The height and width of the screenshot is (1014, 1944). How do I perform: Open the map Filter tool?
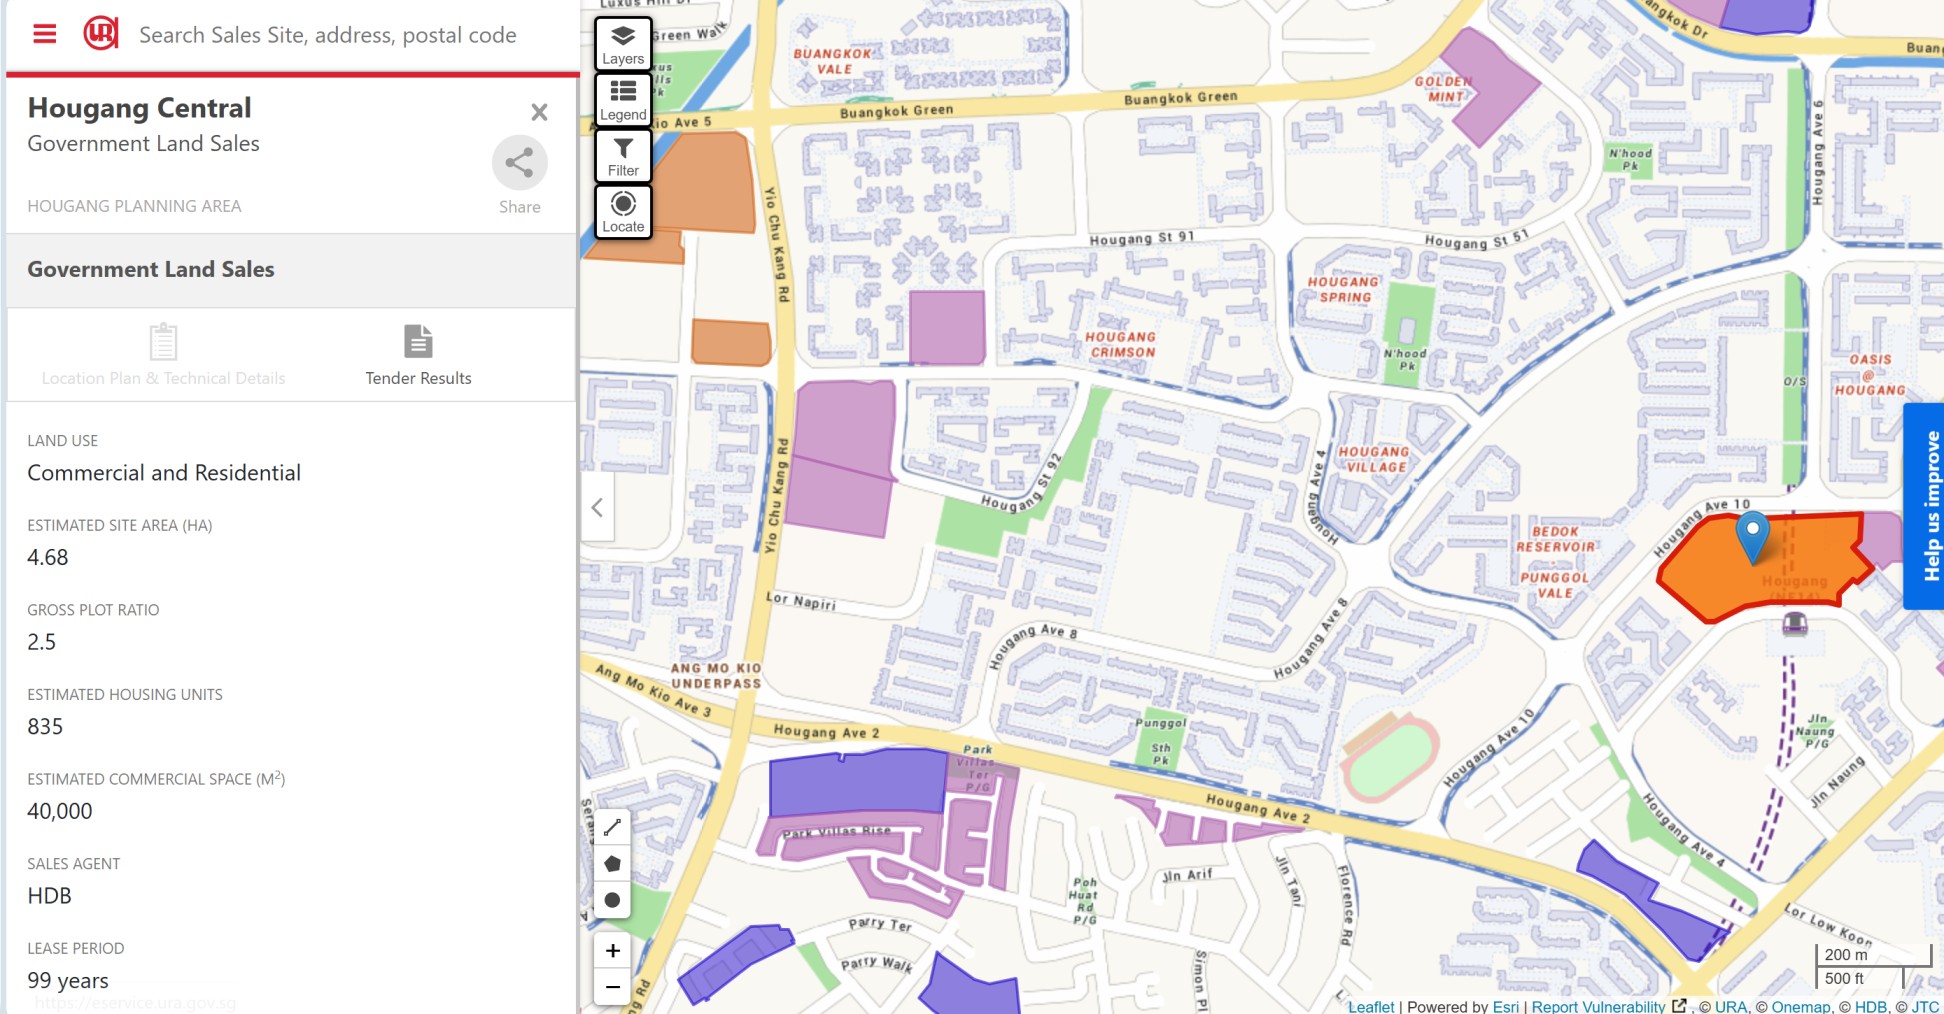(623, 156)
